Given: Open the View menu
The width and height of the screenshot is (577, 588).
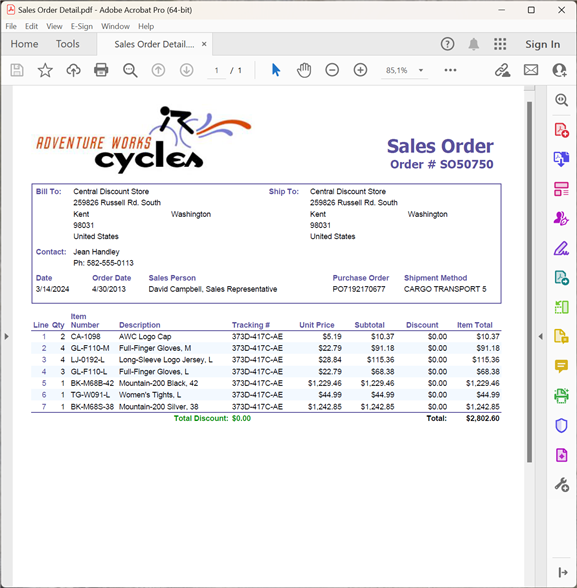Looking at the screenshot, I should (x=54, y=26).
